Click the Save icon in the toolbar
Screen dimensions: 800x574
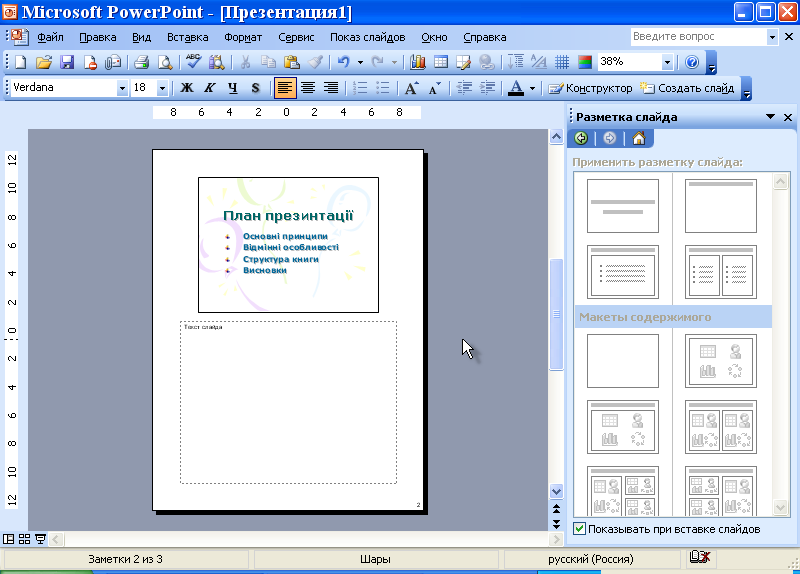pos(67,62)
